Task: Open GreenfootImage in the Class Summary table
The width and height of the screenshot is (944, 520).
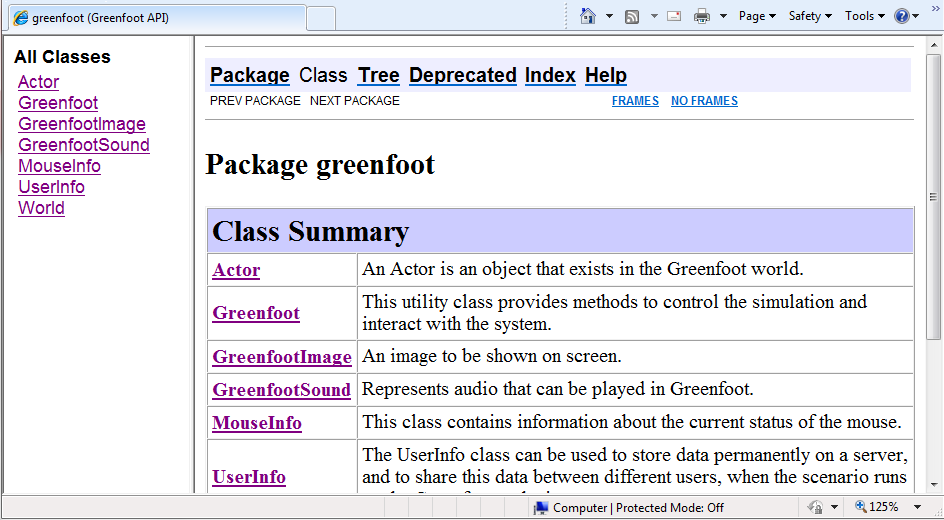Action: [x=282, y=357]
